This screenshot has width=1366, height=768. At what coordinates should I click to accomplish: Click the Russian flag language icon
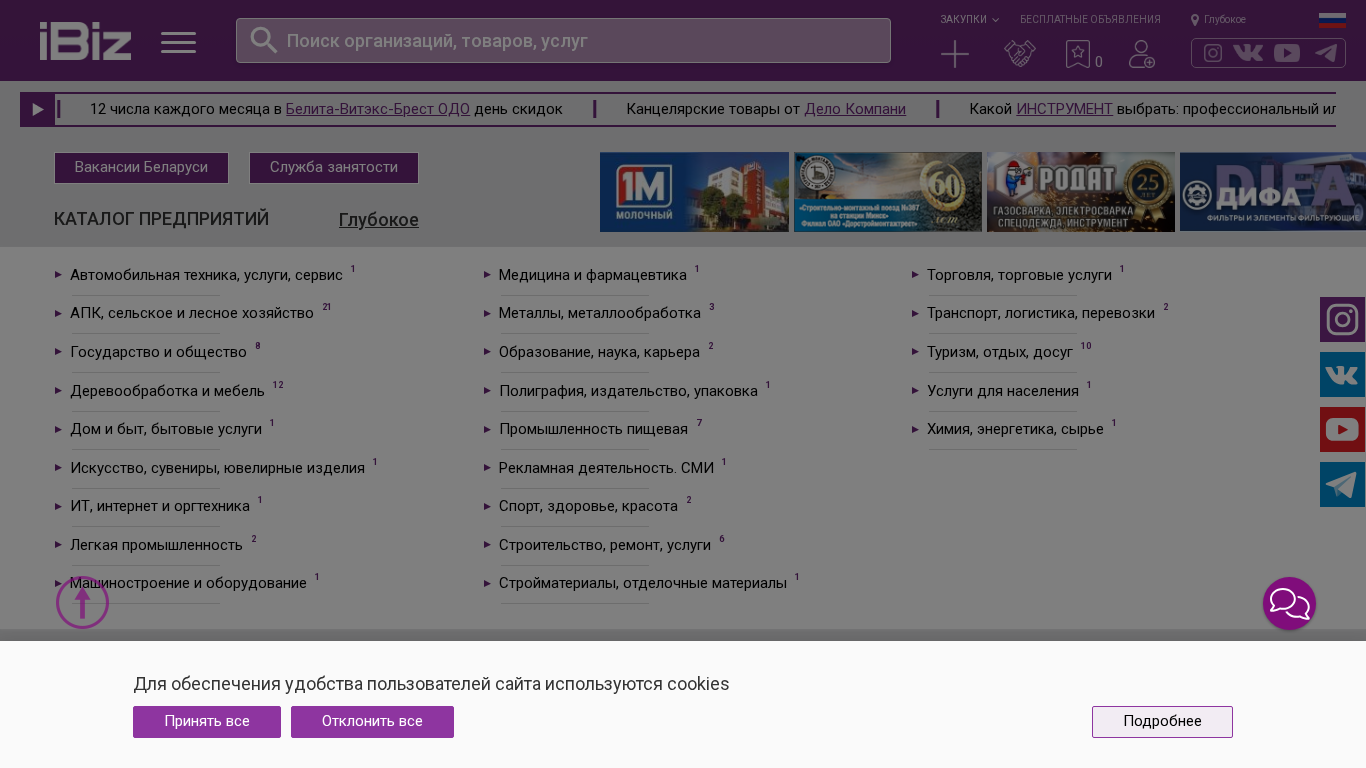pyautogui.click(x=1332, y=20)
